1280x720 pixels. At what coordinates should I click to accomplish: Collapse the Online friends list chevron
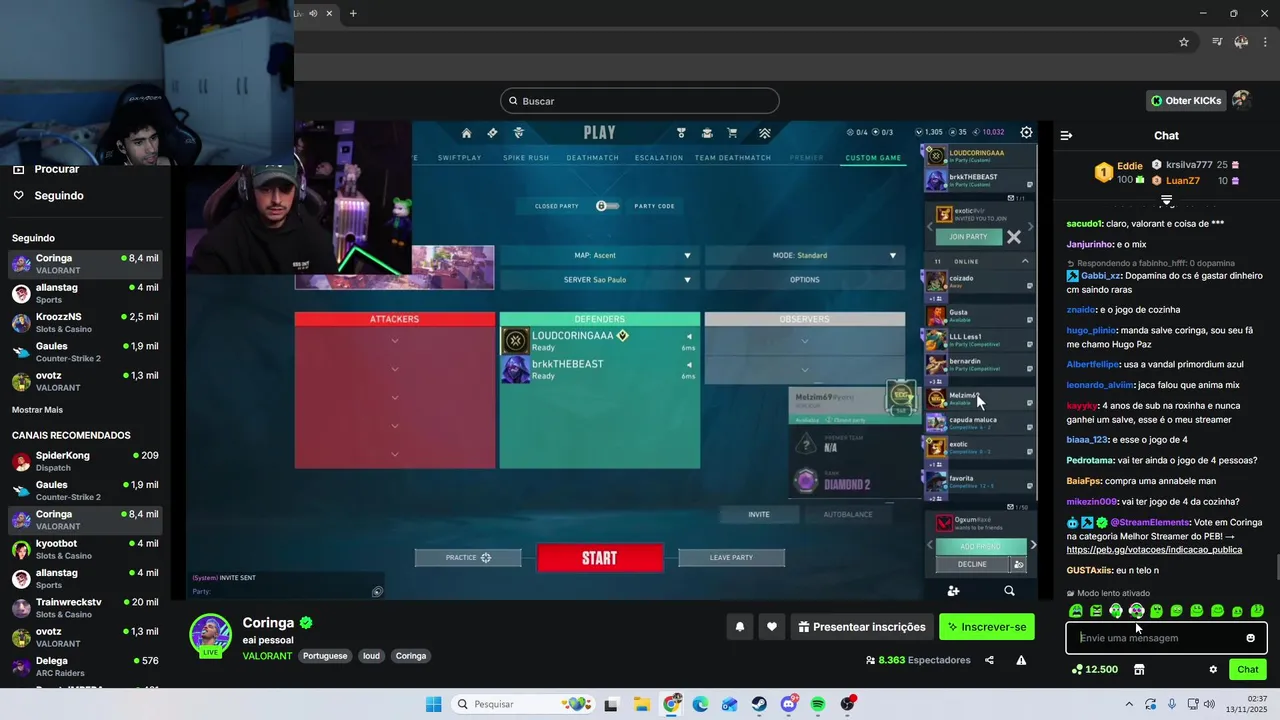point(1025,261)
